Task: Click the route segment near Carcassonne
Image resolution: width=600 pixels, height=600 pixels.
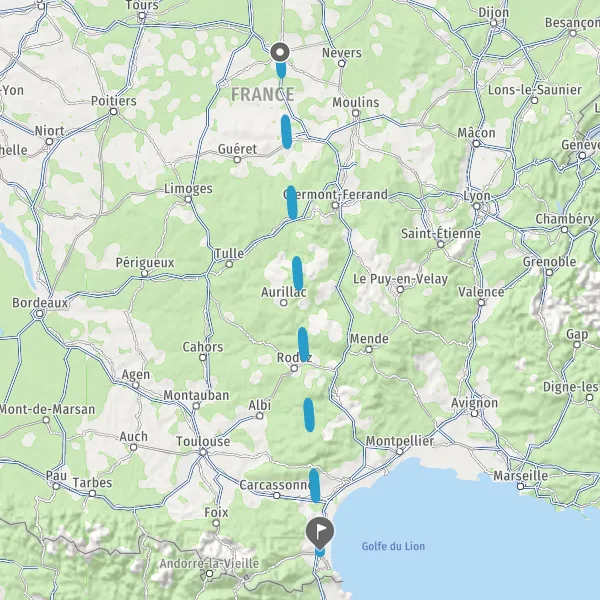Action: (x=315, y=485)
